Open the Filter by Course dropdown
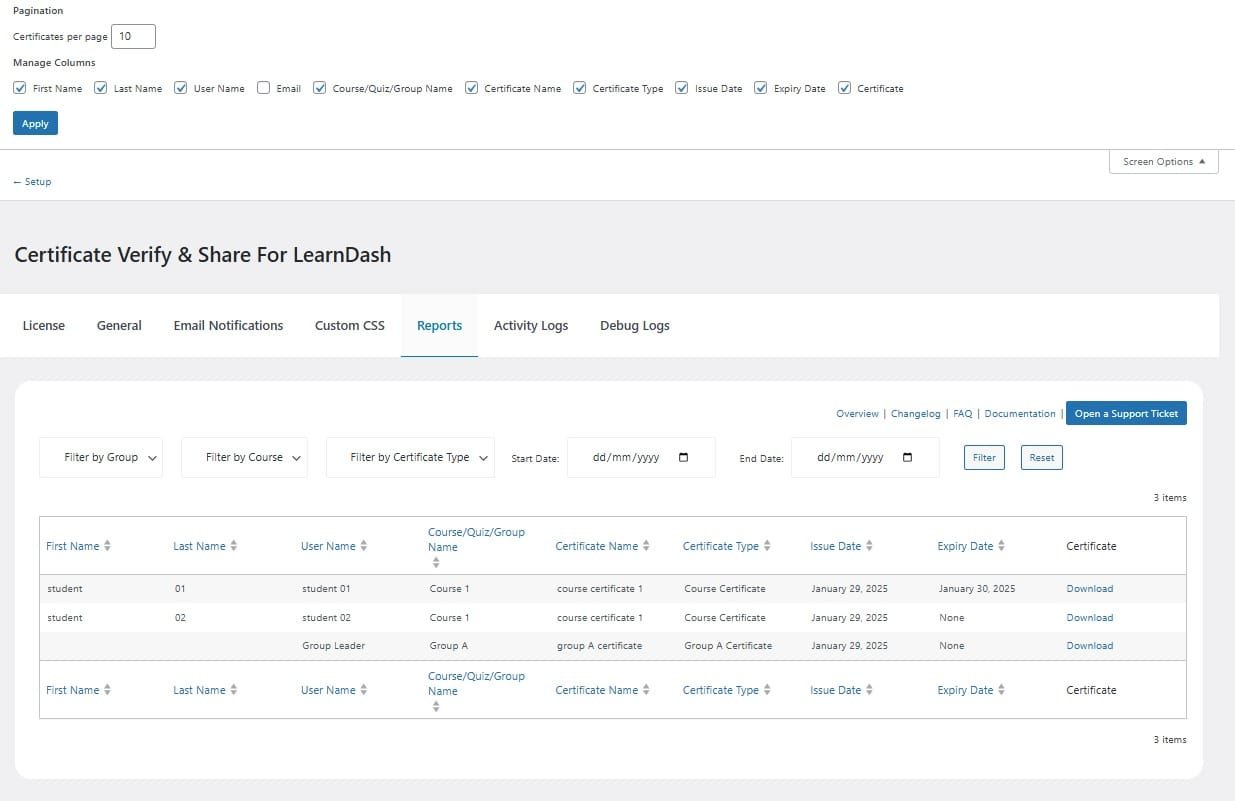Screen dimensions: 1235x801 point(244,457)
